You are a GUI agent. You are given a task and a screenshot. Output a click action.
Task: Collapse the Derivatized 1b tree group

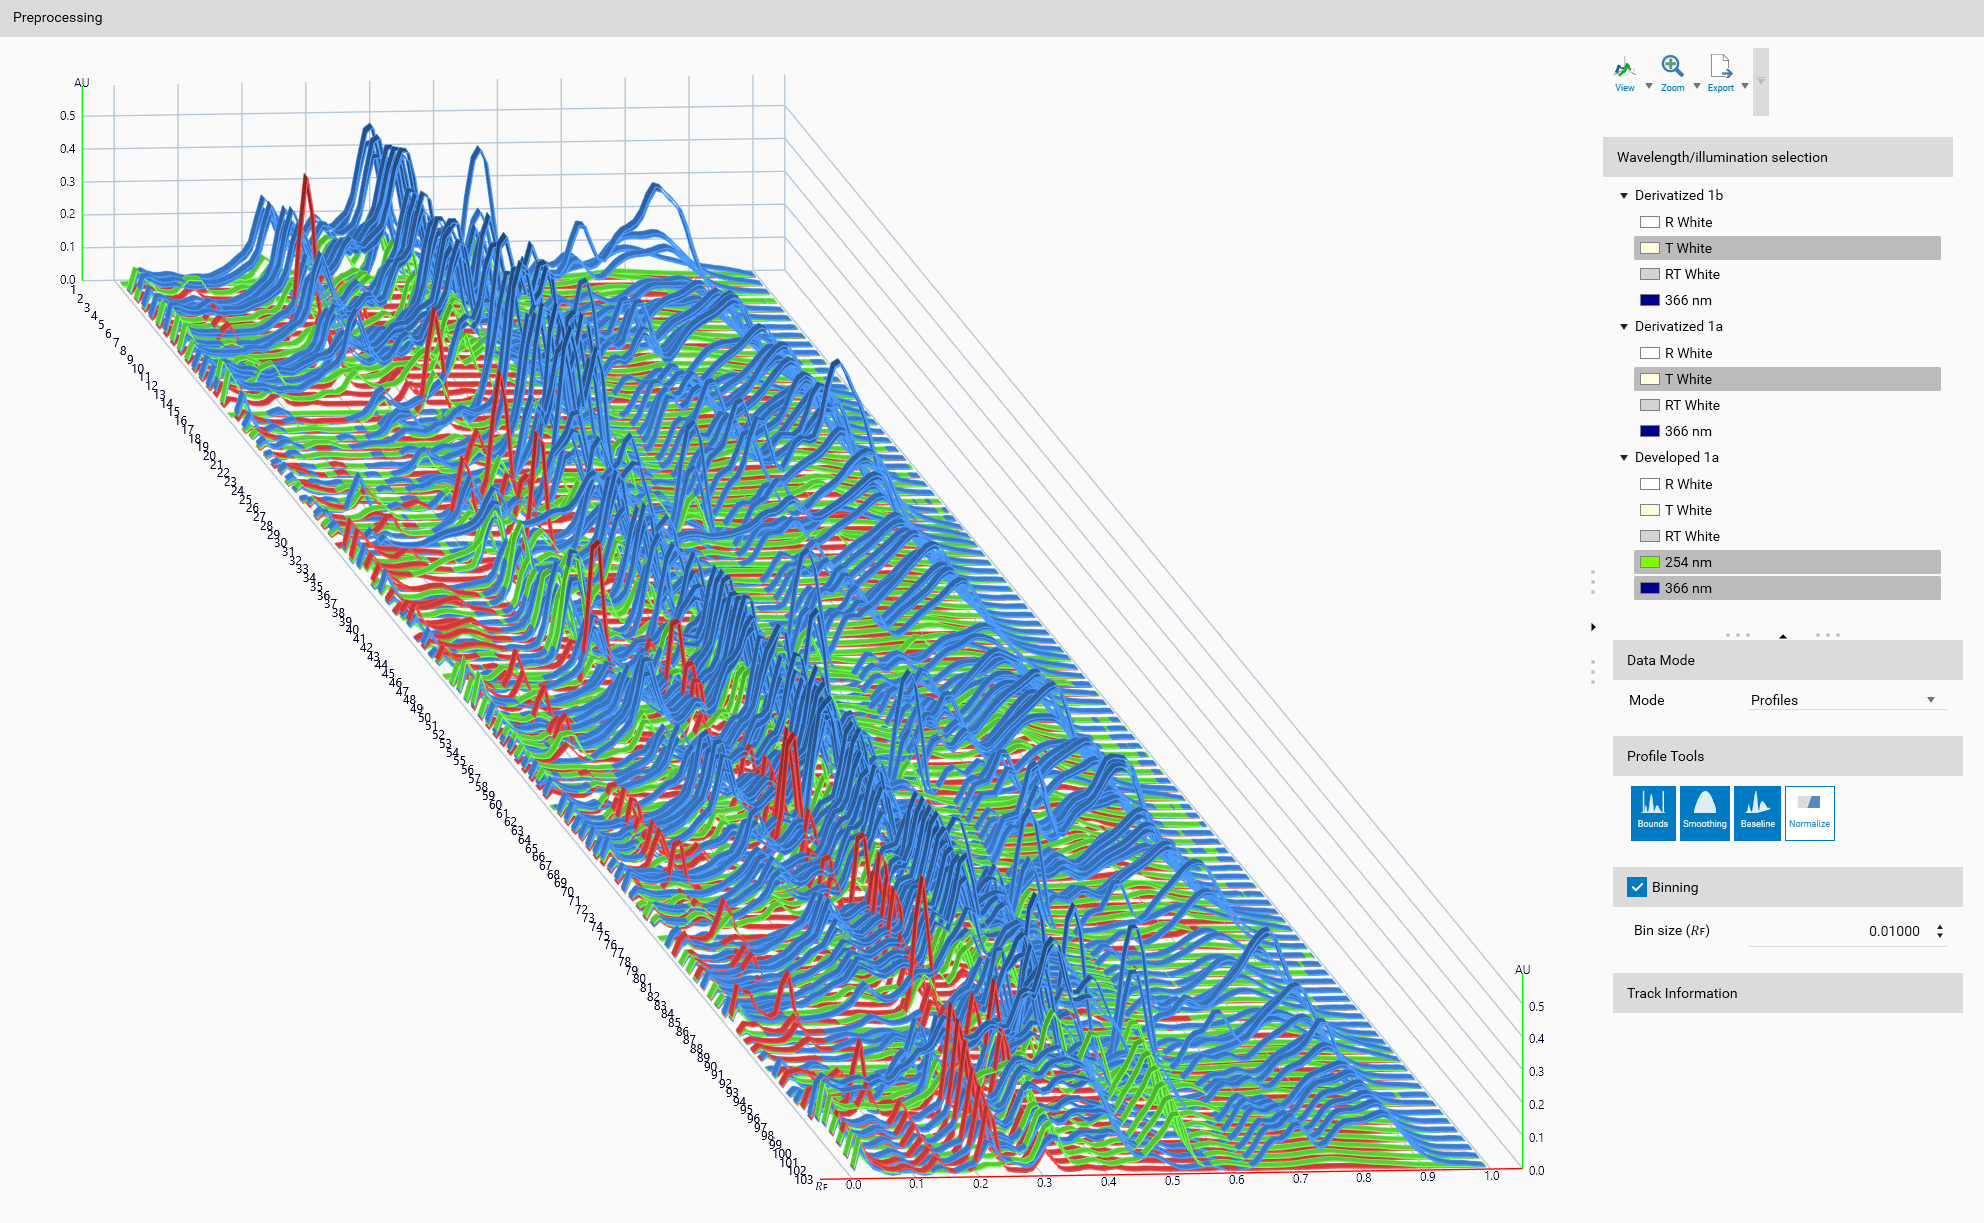tap(1624, 196)
